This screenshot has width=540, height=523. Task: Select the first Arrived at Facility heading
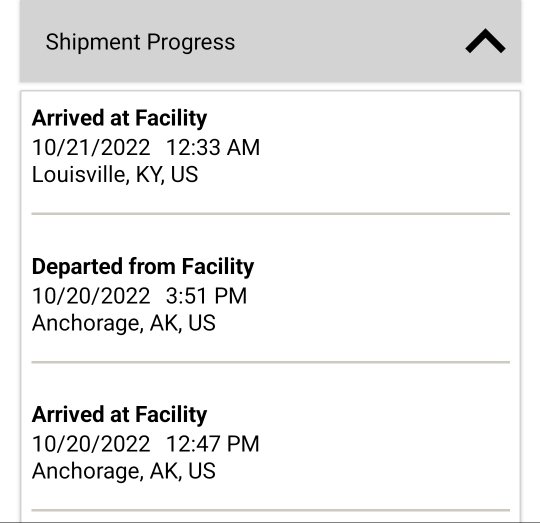[120, 118]
